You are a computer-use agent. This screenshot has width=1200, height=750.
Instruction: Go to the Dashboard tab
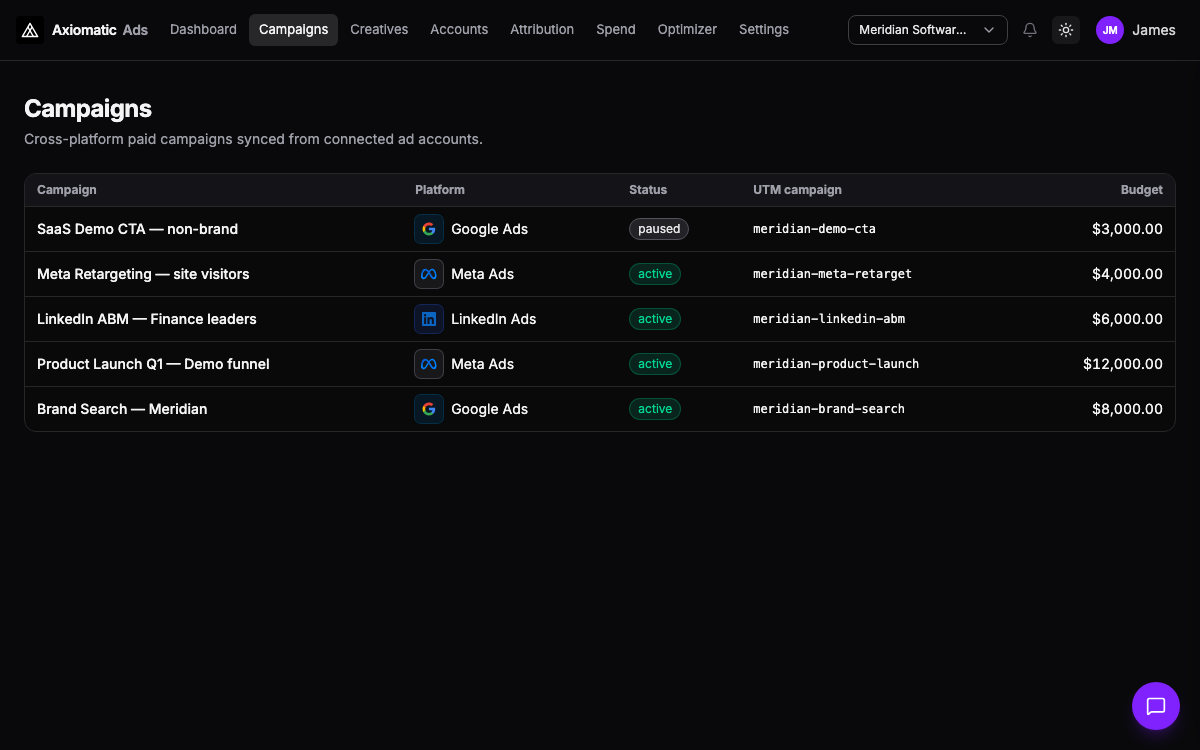203,30
